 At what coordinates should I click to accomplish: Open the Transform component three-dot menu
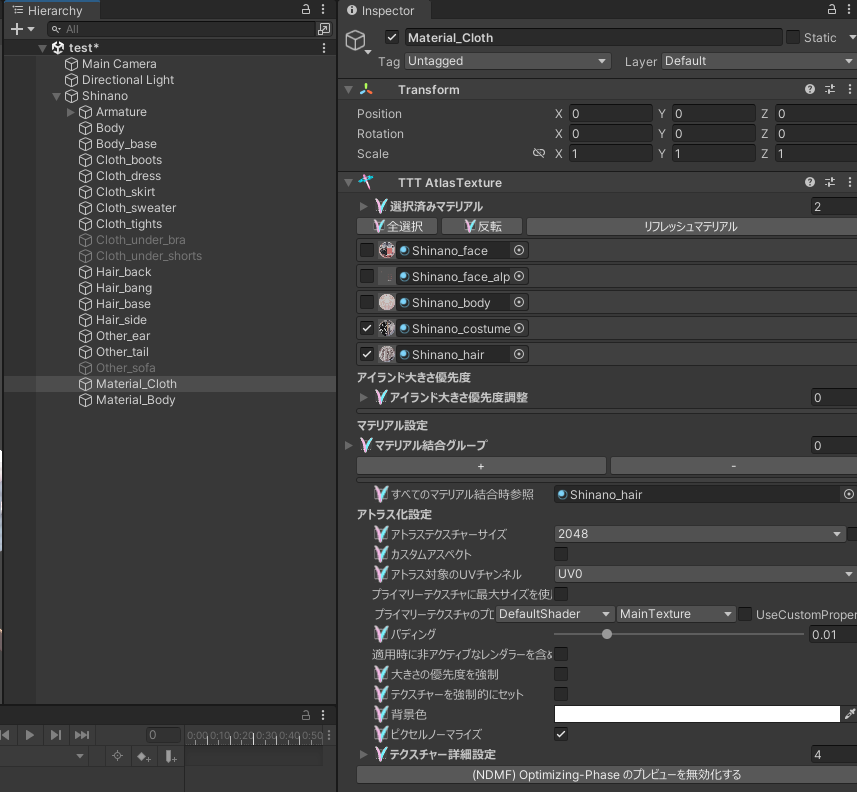[x=849, y=89]
